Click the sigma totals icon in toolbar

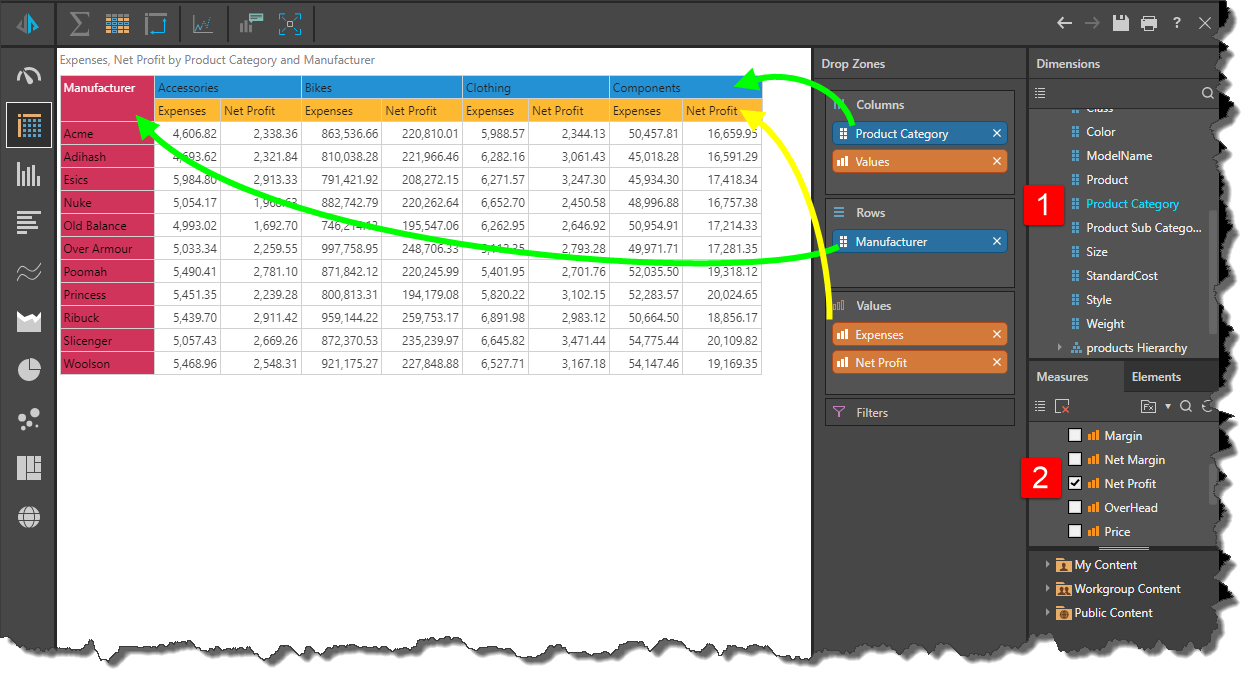pos(79,23)
